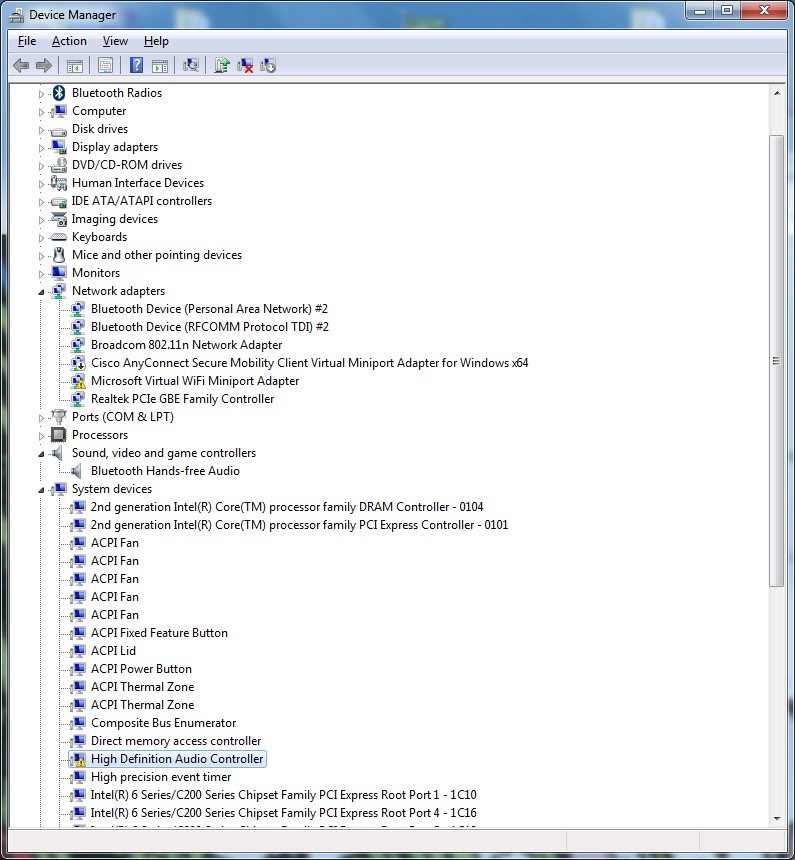Select Broadcom 802.11n Network Adapter
795x860 pixels.
point(187,345)
